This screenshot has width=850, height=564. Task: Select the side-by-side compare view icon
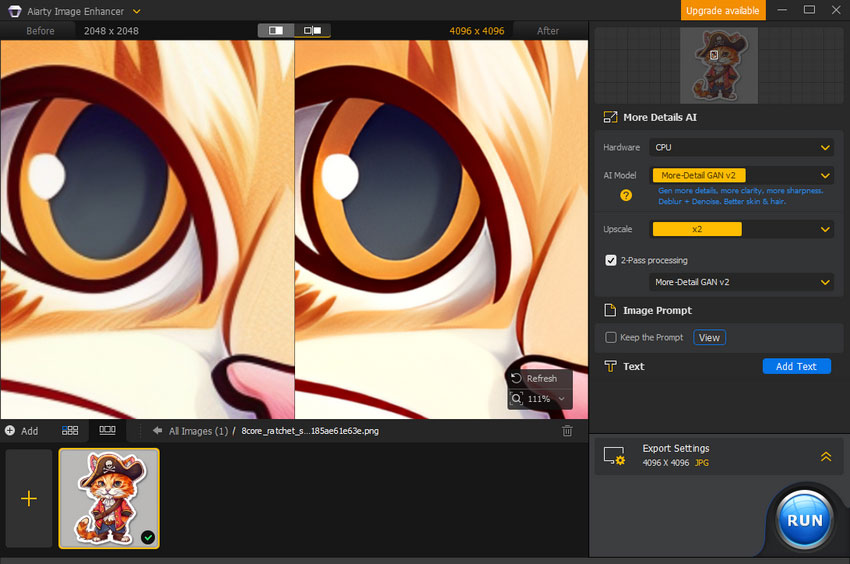tap(312, 31)
